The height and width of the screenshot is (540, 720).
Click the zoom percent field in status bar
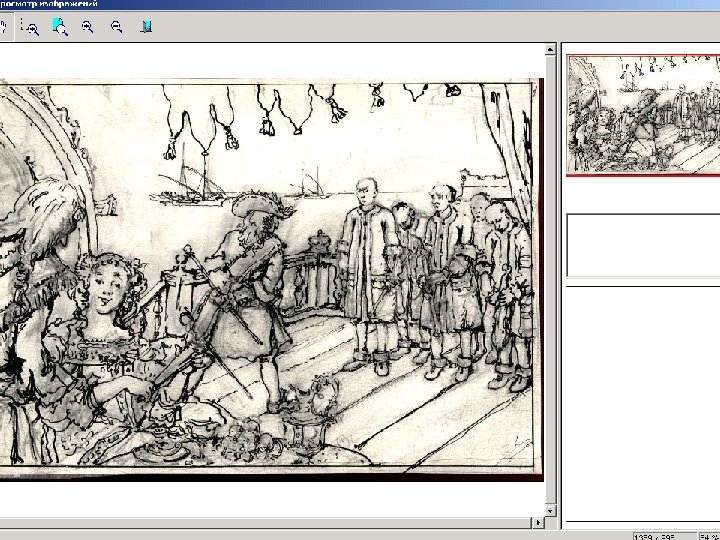709,536
